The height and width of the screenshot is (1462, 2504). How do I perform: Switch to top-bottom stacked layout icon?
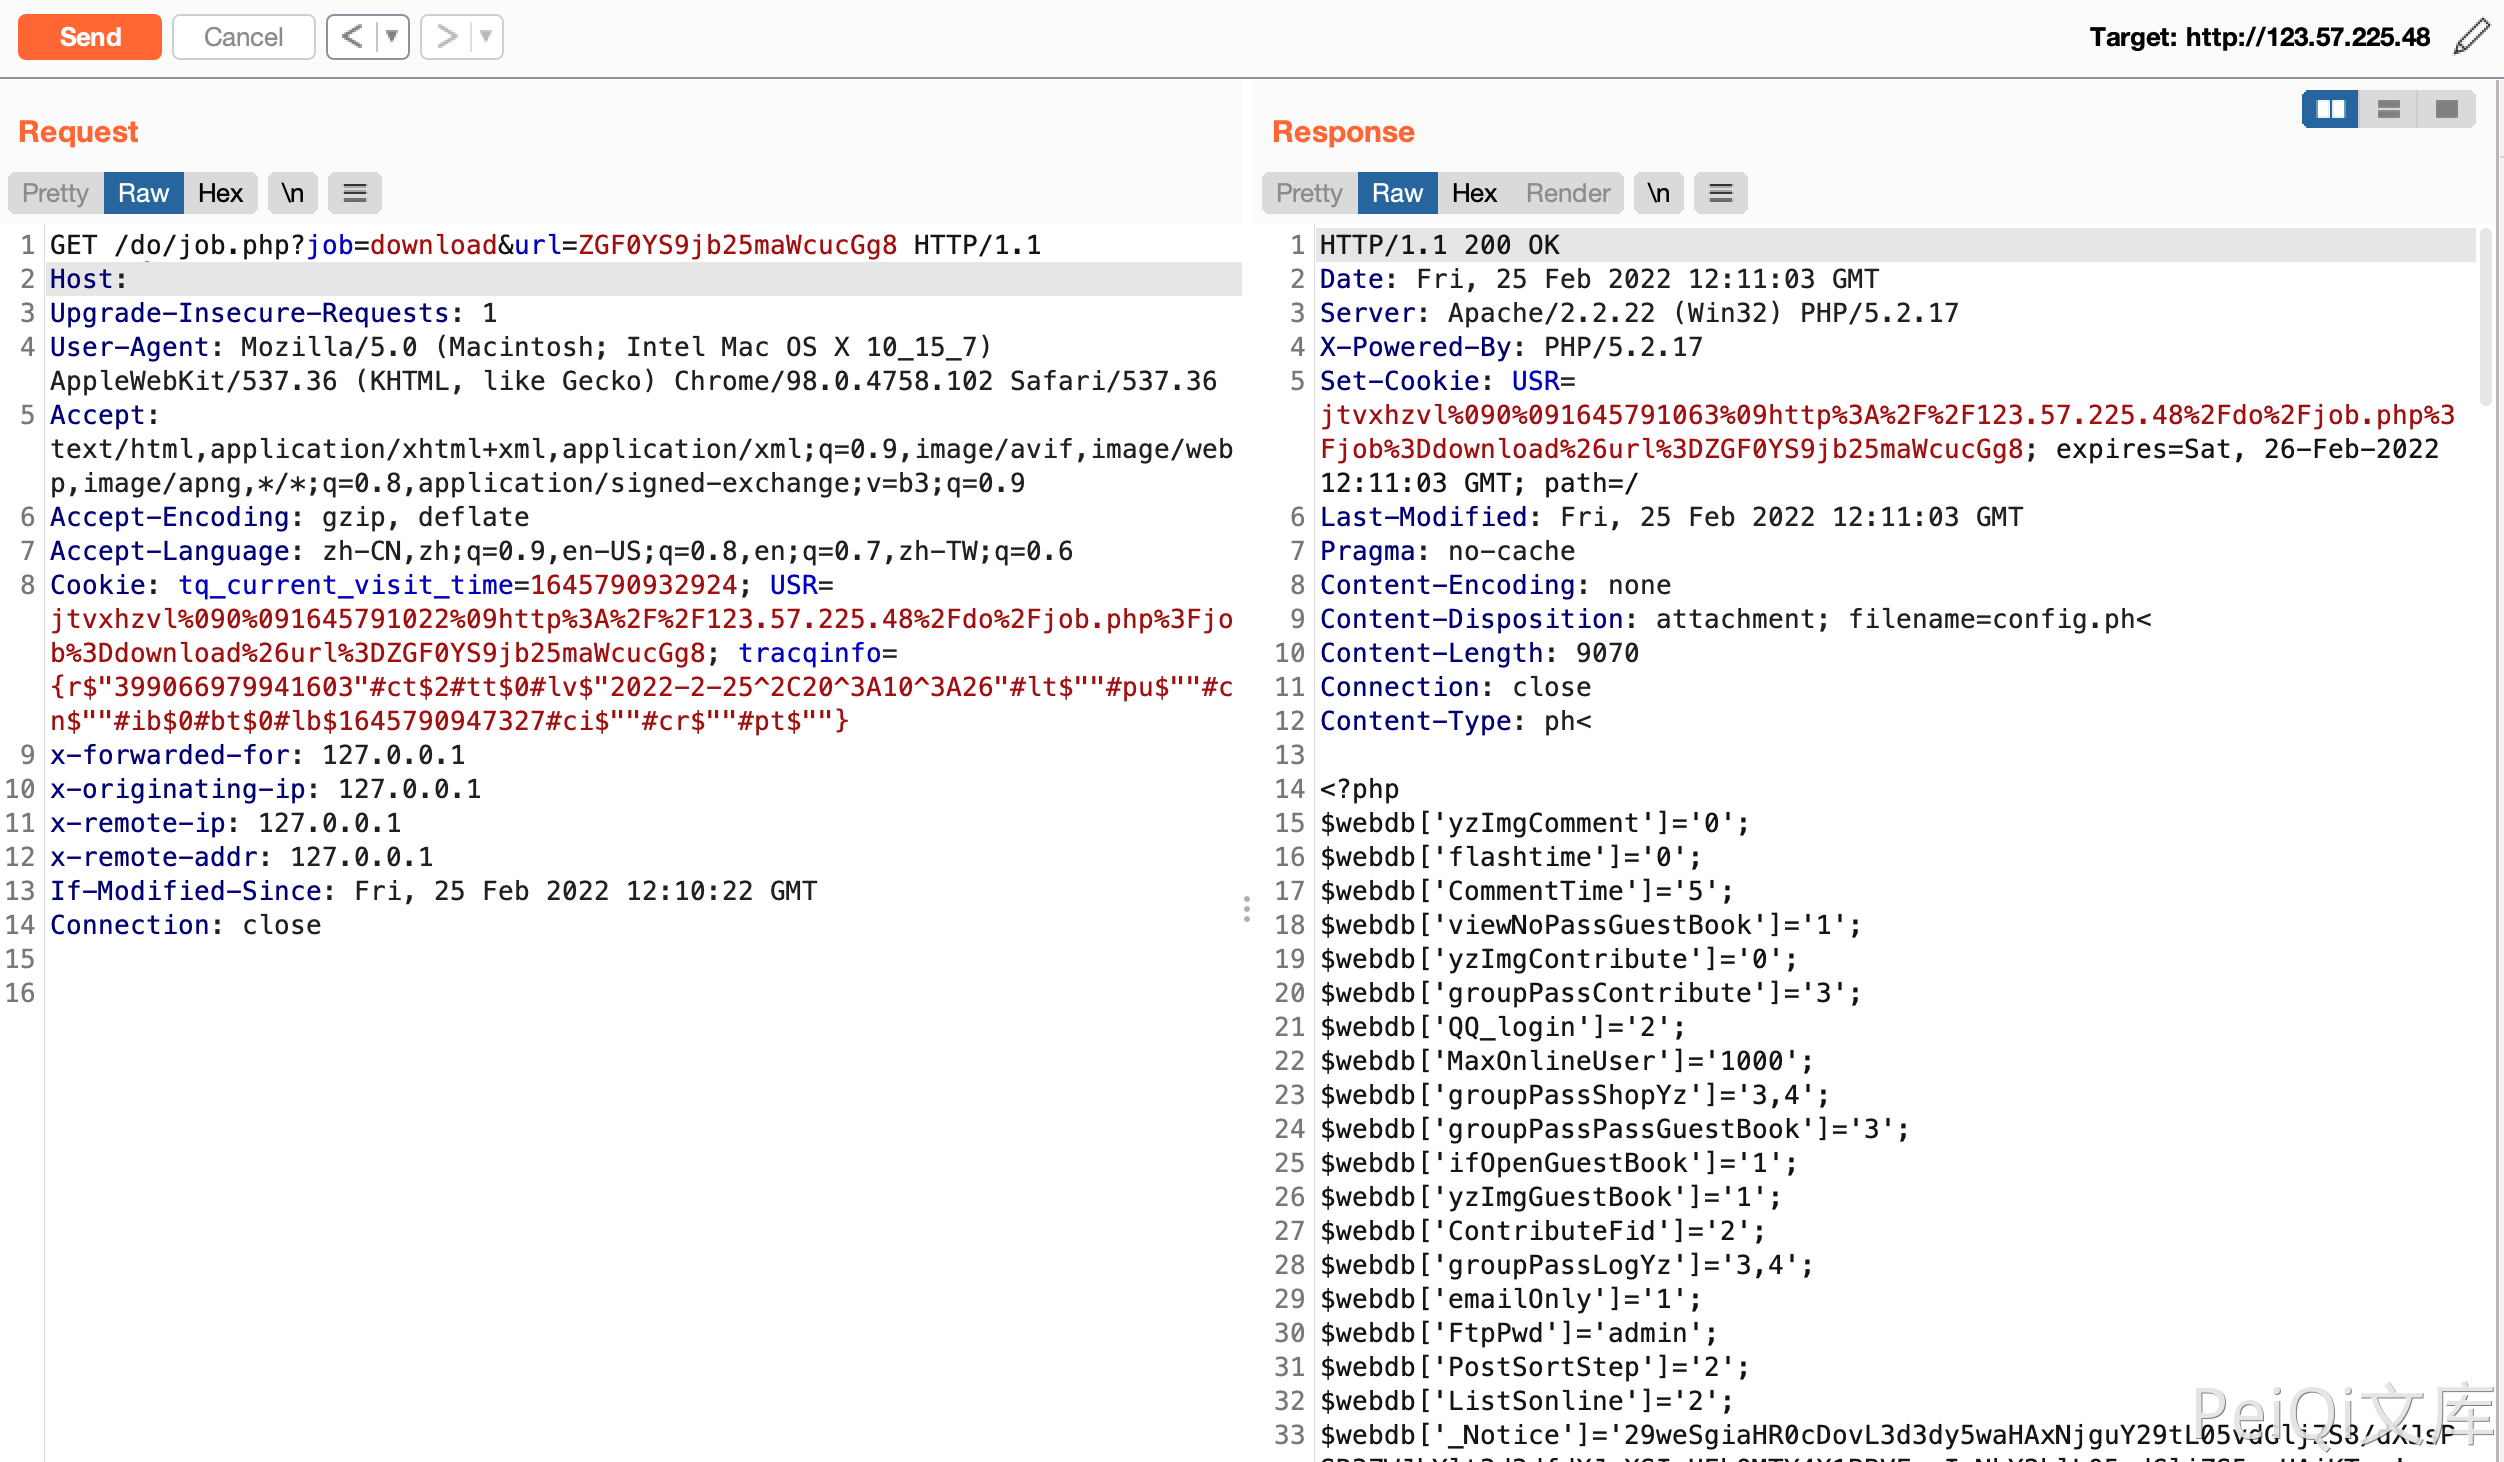pos(2388,109)
